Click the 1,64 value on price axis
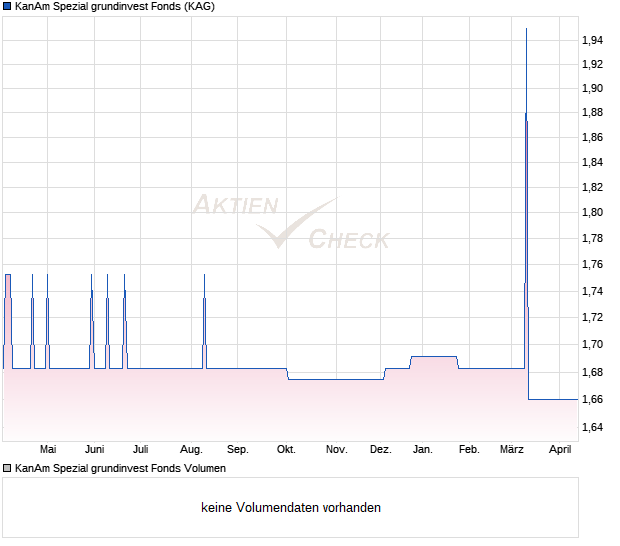 (592, 428)
